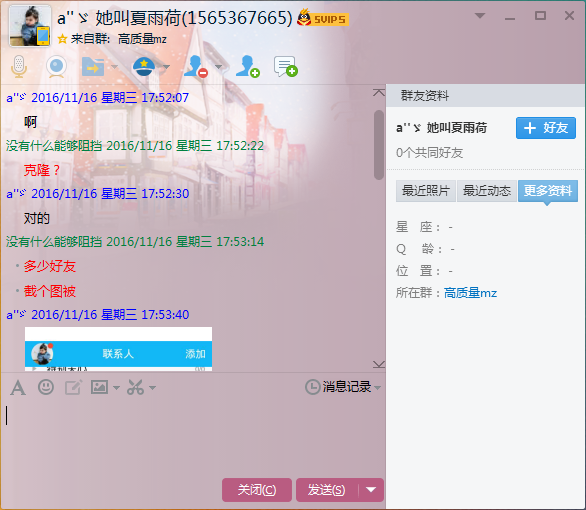
Task: Switch to the 最近动态 tab
Action: [x=487, y=191]
